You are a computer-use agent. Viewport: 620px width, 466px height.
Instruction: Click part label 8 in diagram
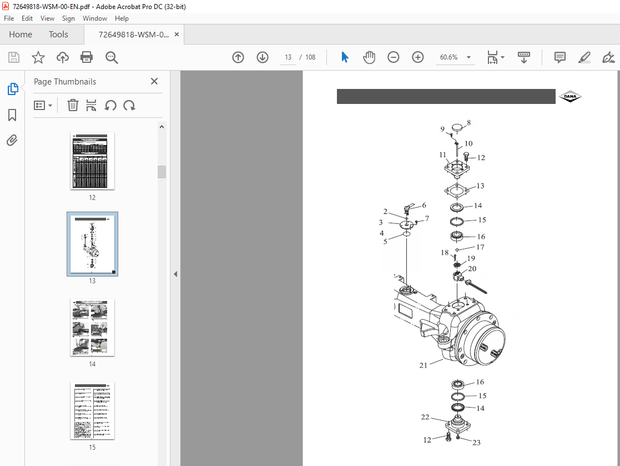pos(469,123)
